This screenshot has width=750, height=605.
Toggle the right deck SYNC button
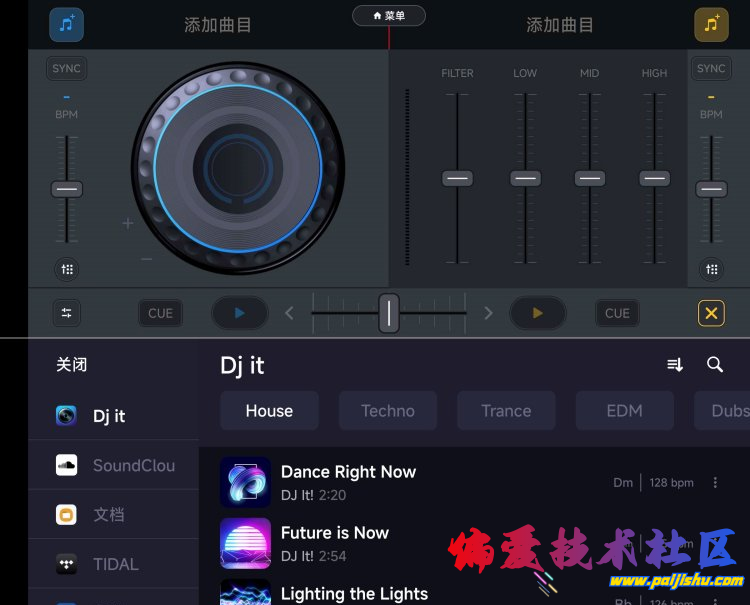(x=711, y=69)
